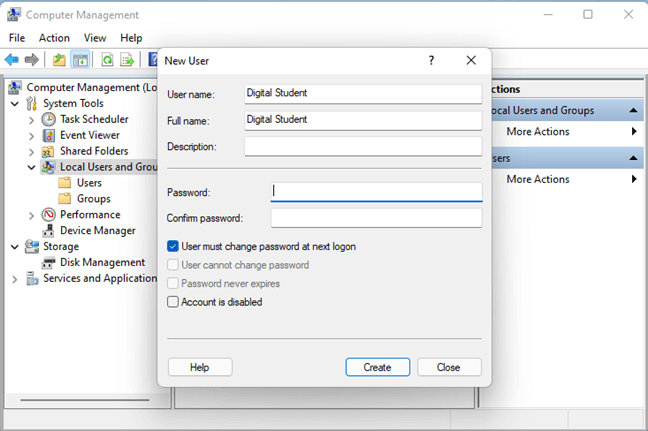
Task: Collapse the Storage tree node
Action: (15, 247)
